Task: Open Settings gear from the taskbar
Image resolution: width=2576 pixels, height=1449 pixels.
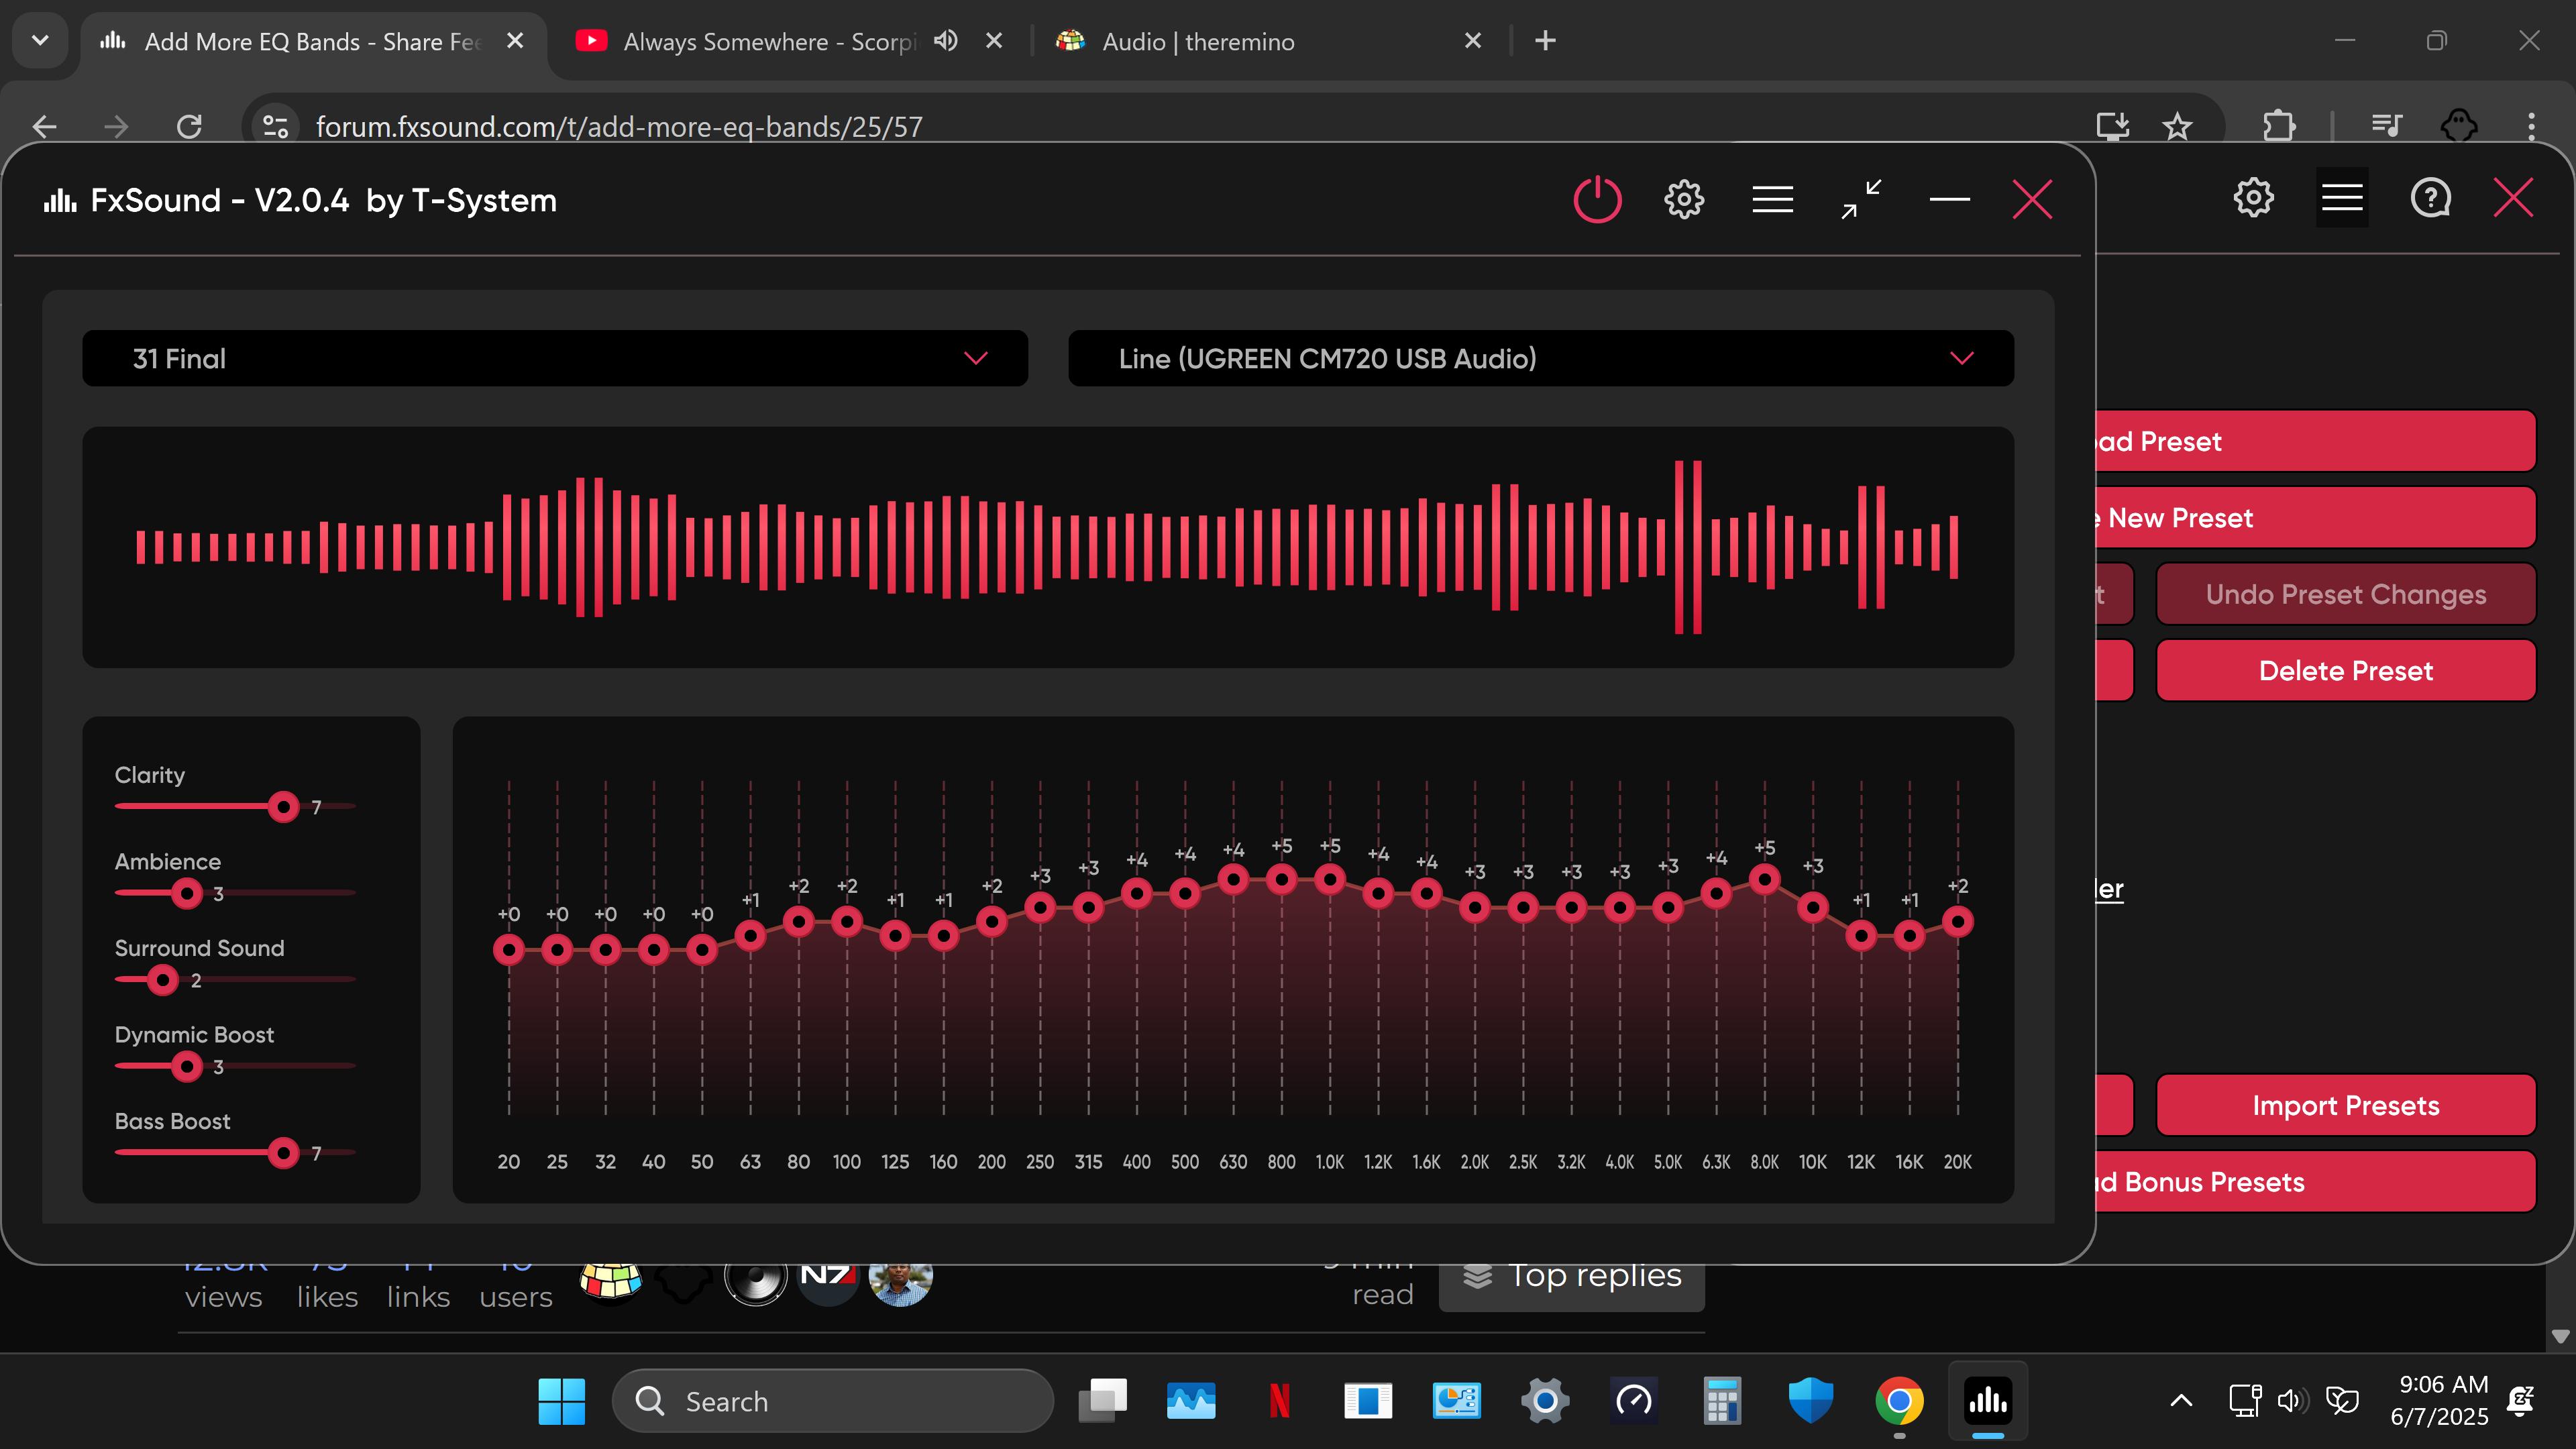Action: [1545, 1401]
